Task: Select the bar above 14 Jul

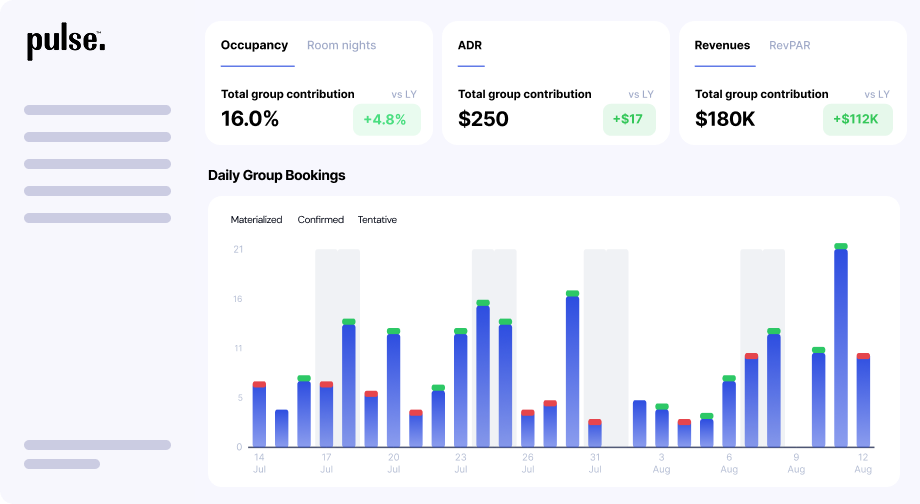Action: [259, 414]
